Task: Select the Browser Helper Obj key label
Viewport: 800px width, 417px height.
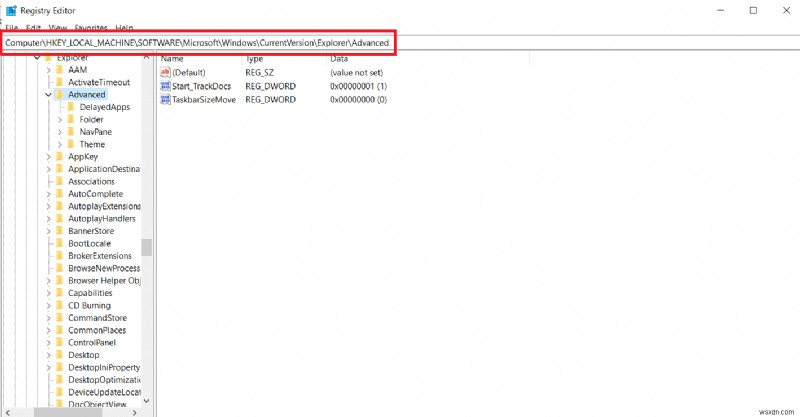Action: 105,280
